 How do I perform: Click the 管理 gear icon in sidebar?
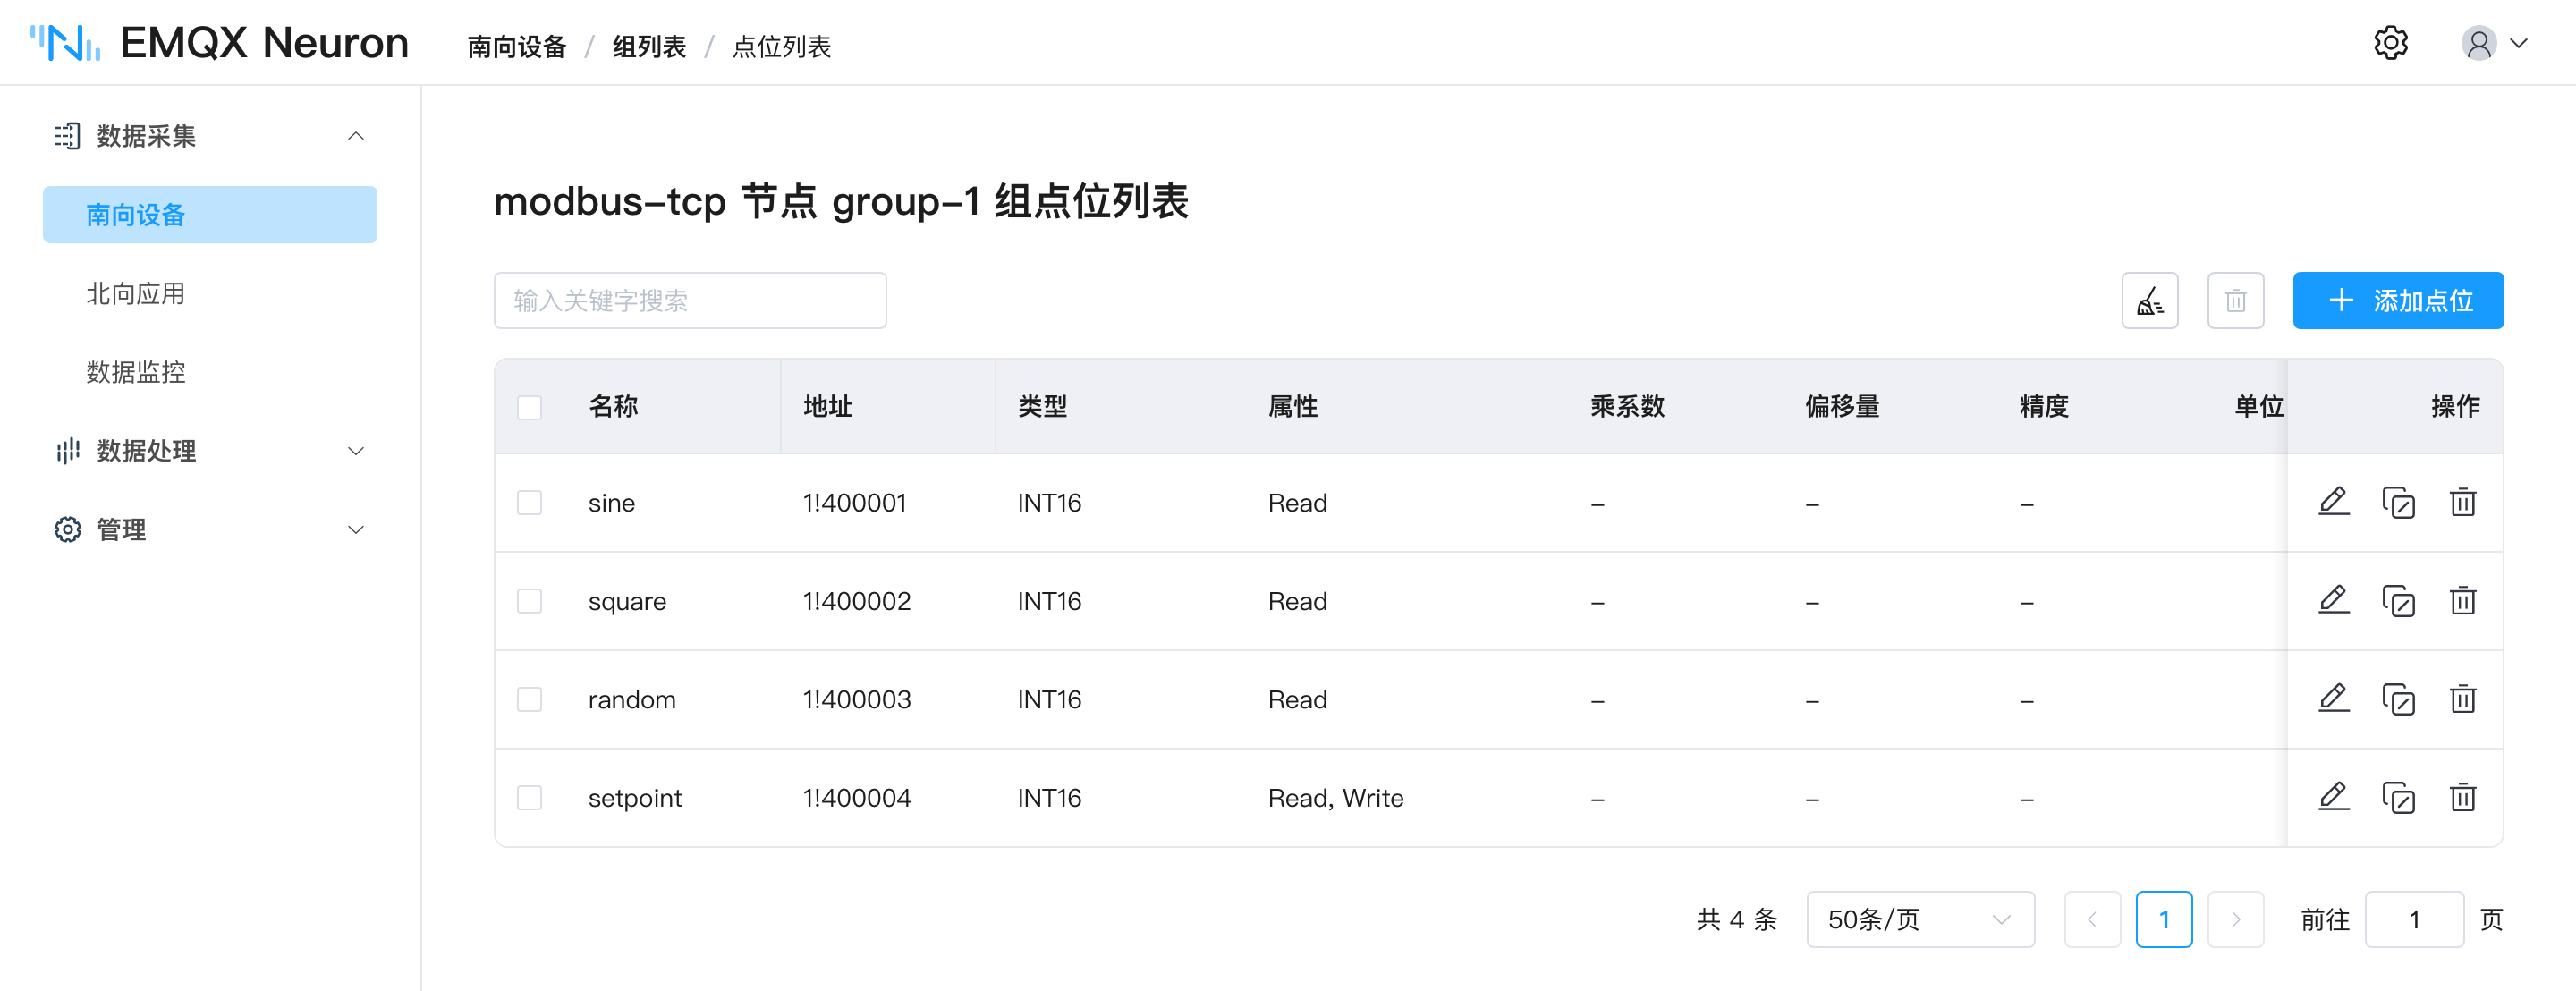tap(67, 529)
